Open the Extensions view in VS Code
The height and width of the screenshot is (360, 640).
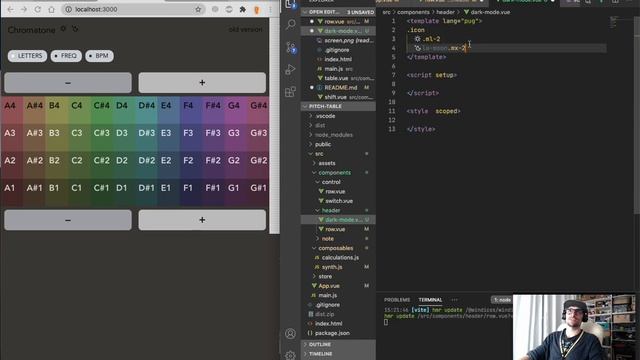pyautogui.click(x=290, y=92)
